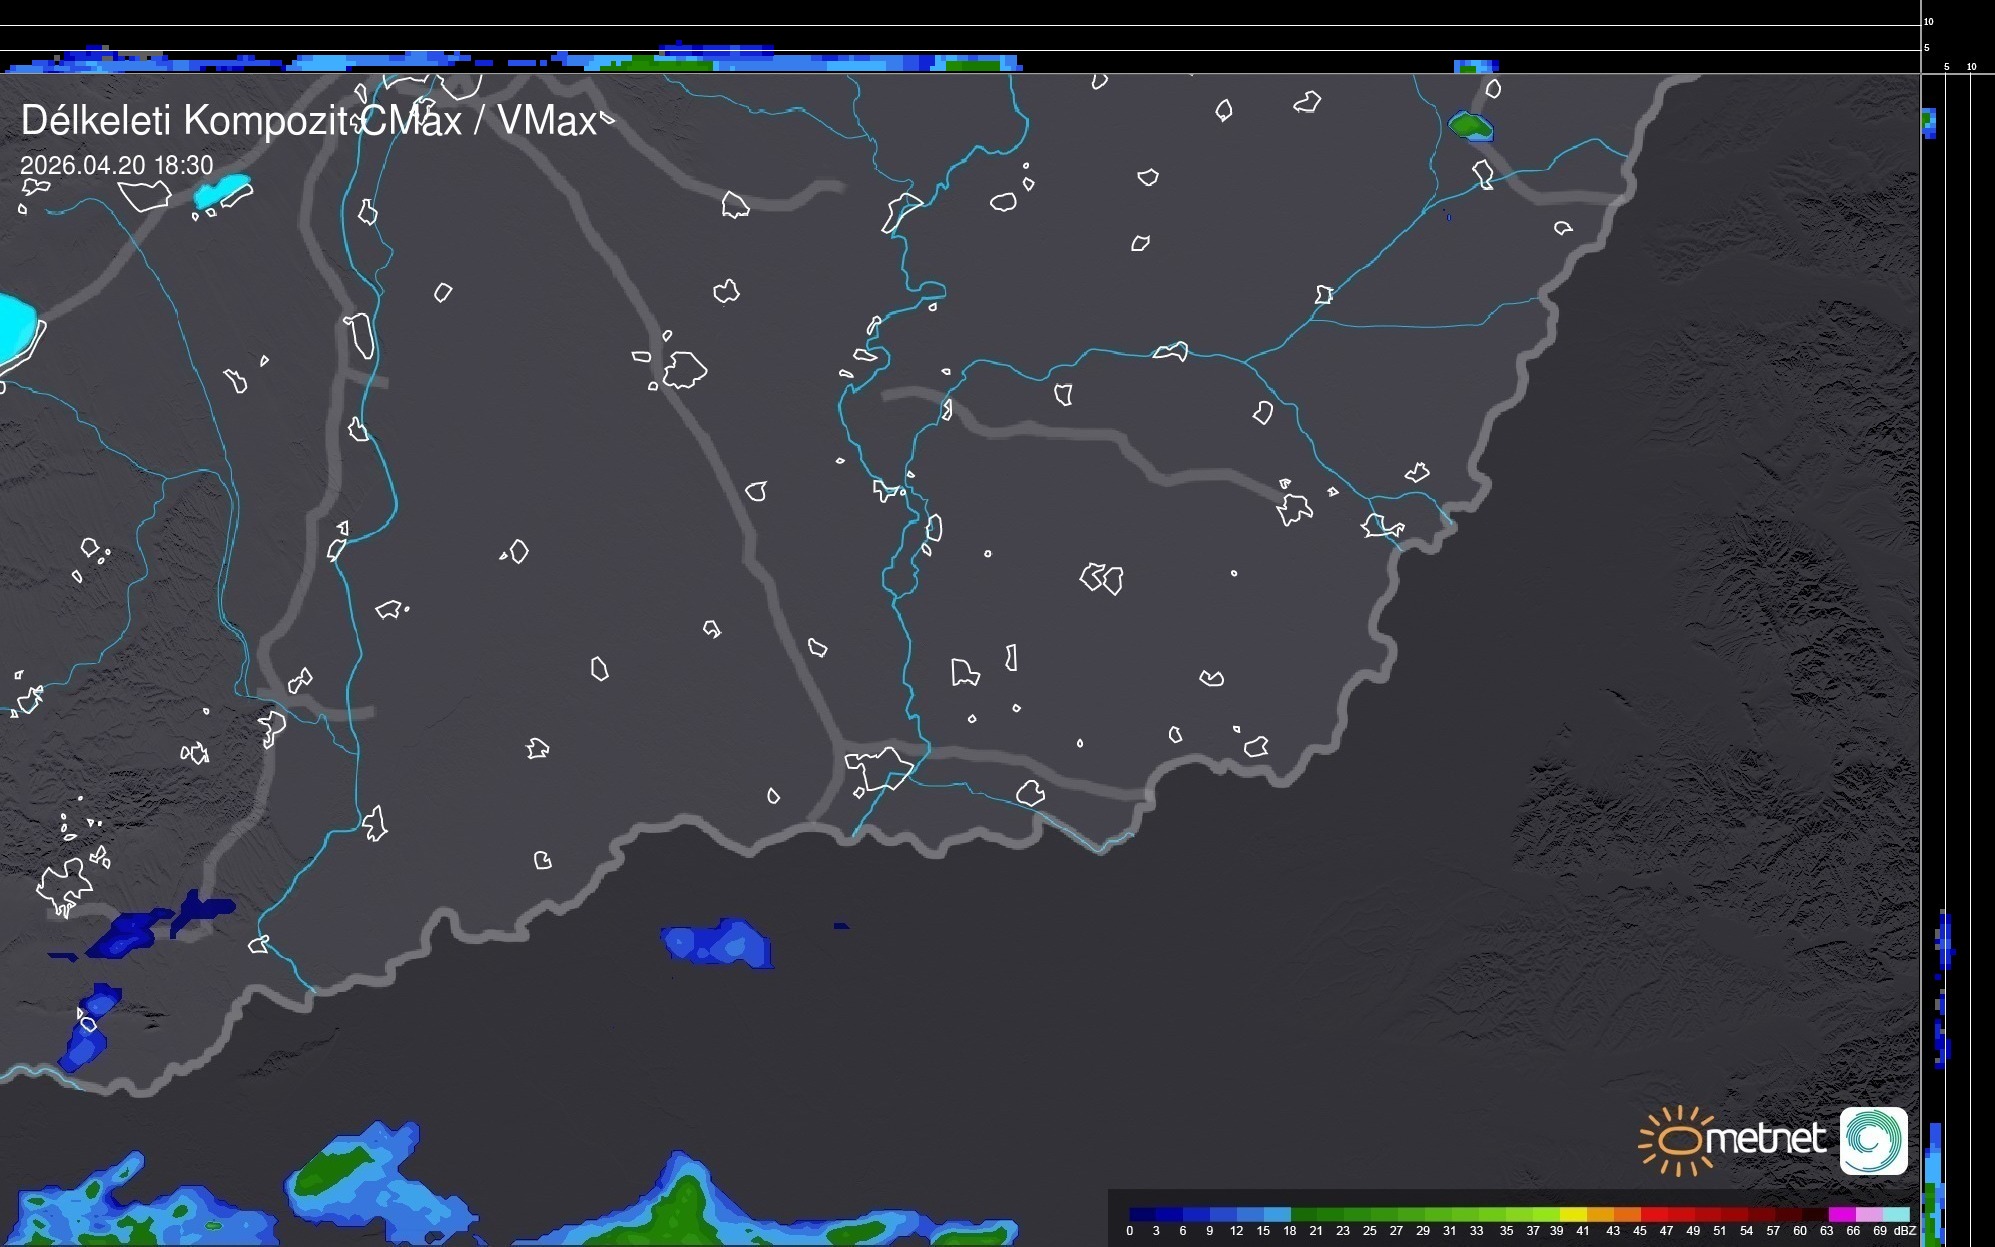Select the darkest navy 0 dBZ swatch

click(1143, 1214)
